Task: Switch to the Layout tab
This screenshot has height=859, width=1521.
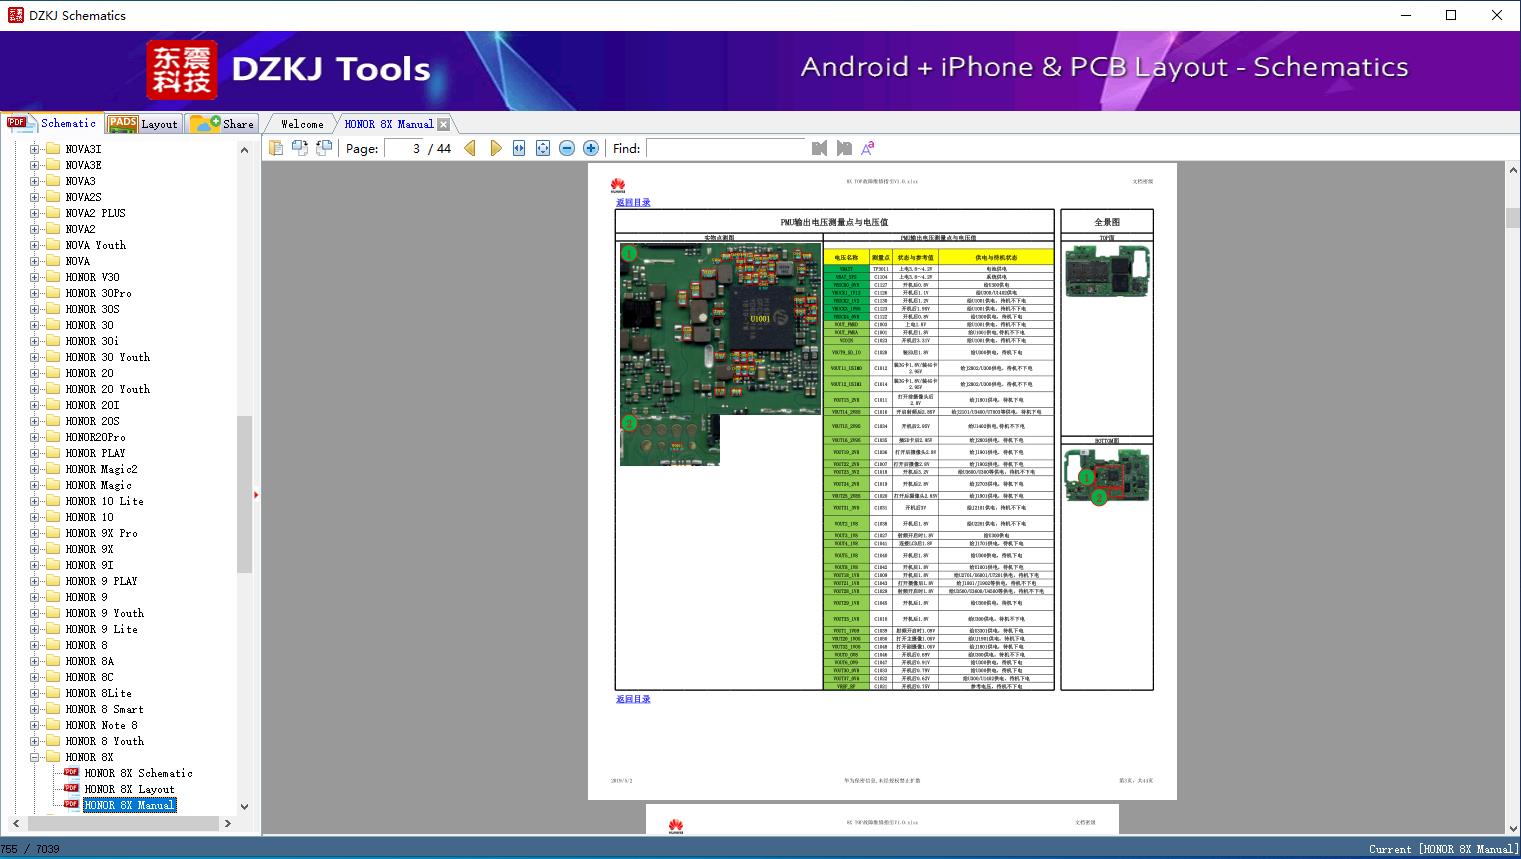Action: [x=144, y=124]
